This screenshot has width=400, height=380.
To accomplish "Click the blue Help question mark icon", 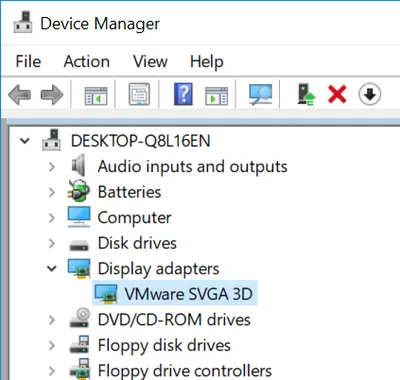I will [x=183, y=94].
